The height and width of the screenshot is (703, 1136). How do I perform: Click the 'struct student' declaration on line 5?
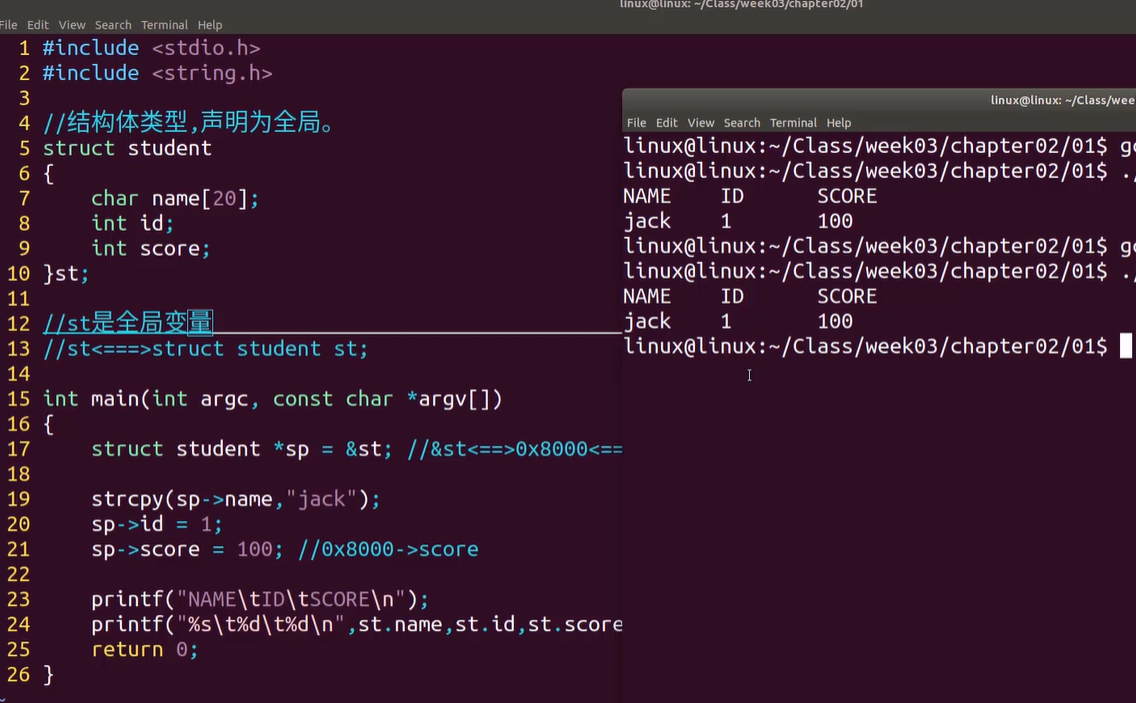[128, 149]
